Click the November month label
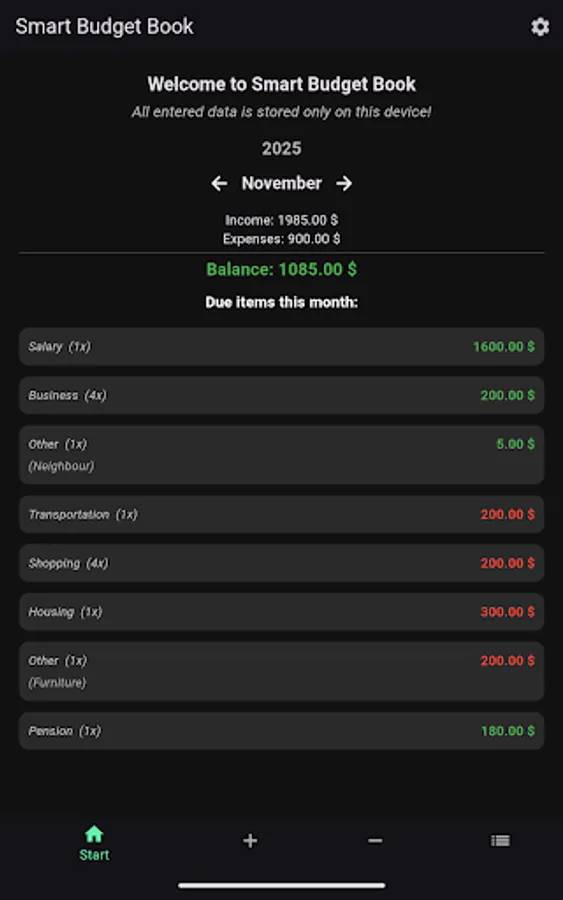This screenshot has height=900, width=563. point(281,183)
